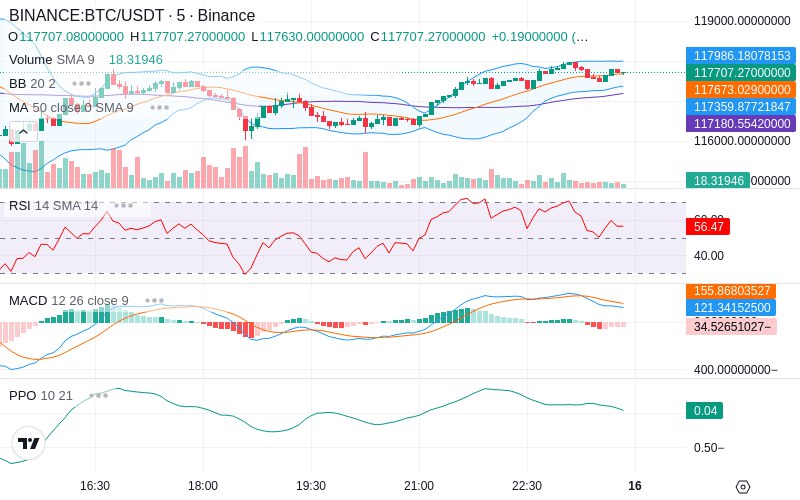This screenshot has width=800, height=500.
Task: Click the 400.00000000 MACD scale label
Action: click(735, 370)
